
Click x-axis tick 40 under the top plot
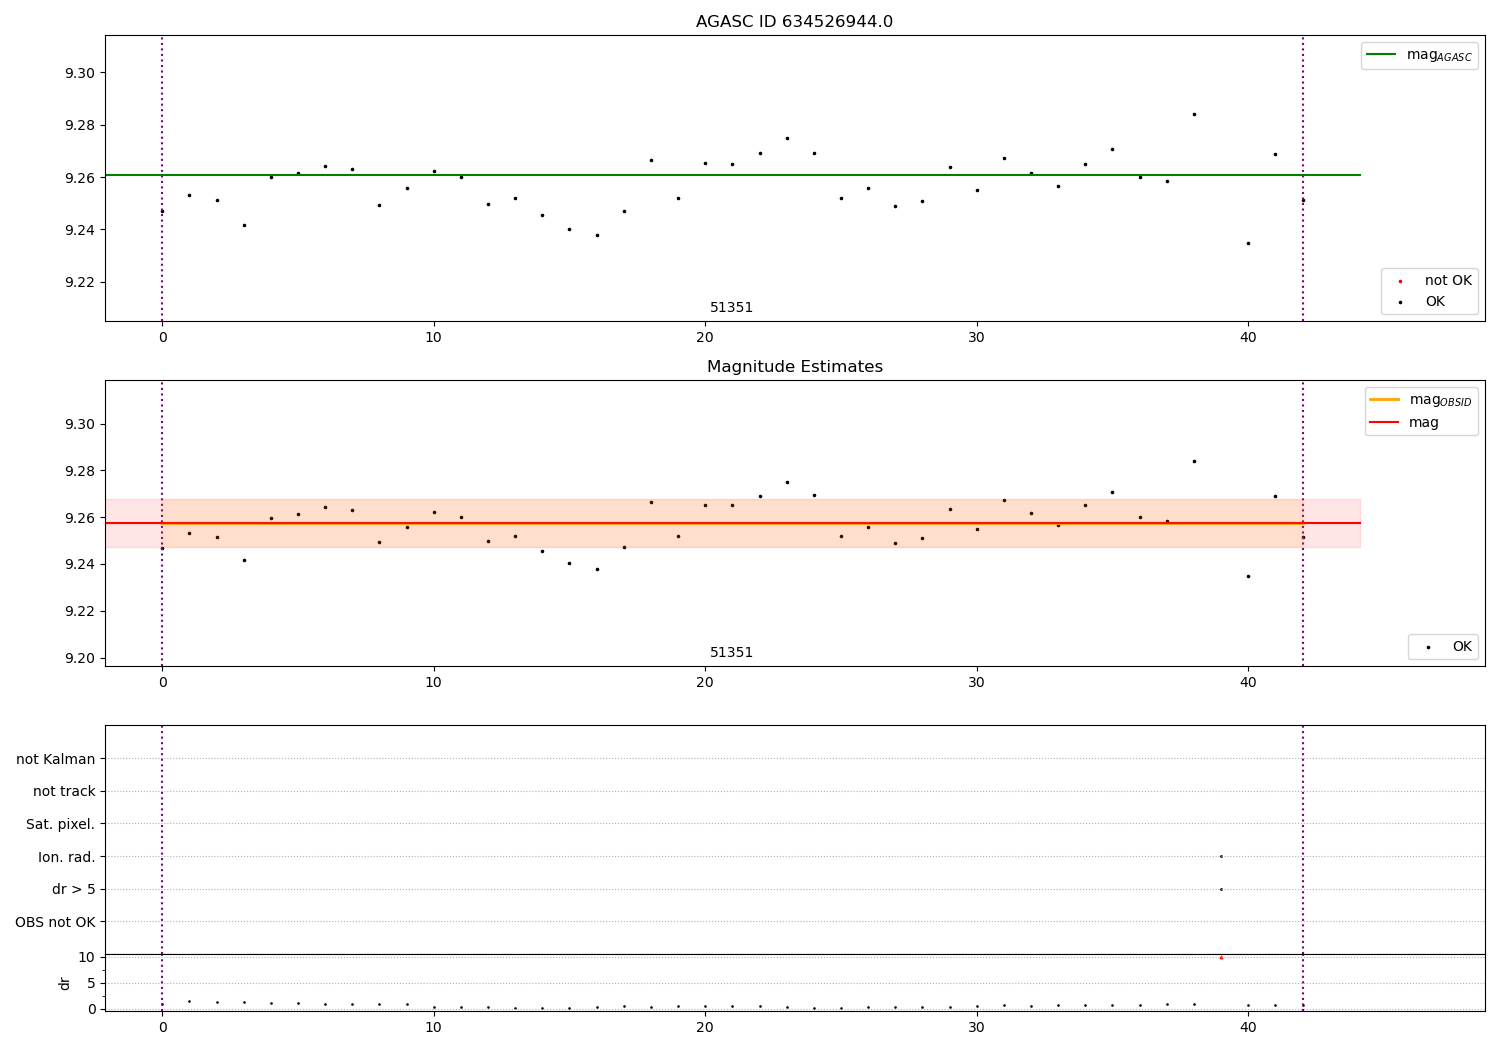(x=1248, y=338)
